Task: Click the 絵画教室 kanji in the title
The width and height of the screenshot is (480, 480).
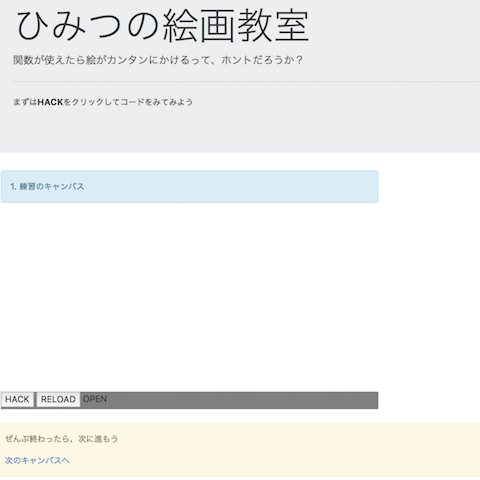Action: coord(236,26)
